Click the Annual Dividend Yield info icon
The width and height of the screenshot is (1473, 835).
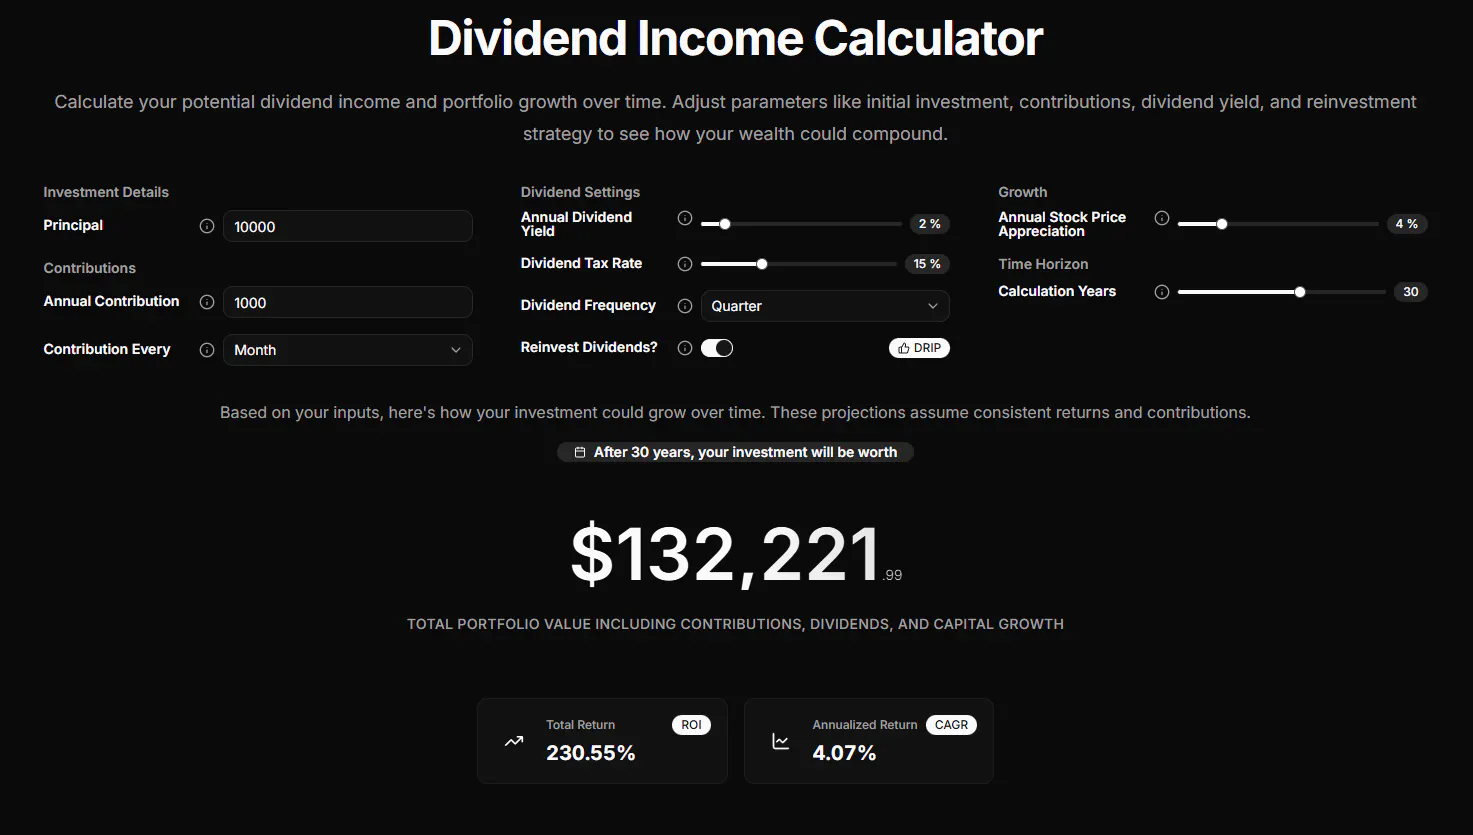point(685,218)
